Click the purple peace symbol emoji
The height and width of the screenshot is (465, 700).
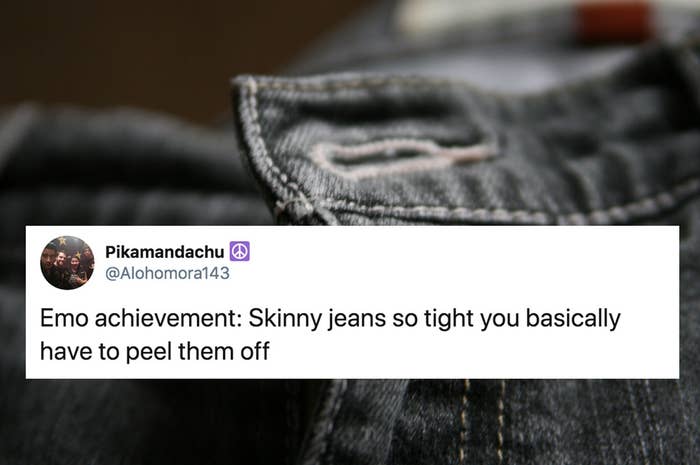(240, 251)
